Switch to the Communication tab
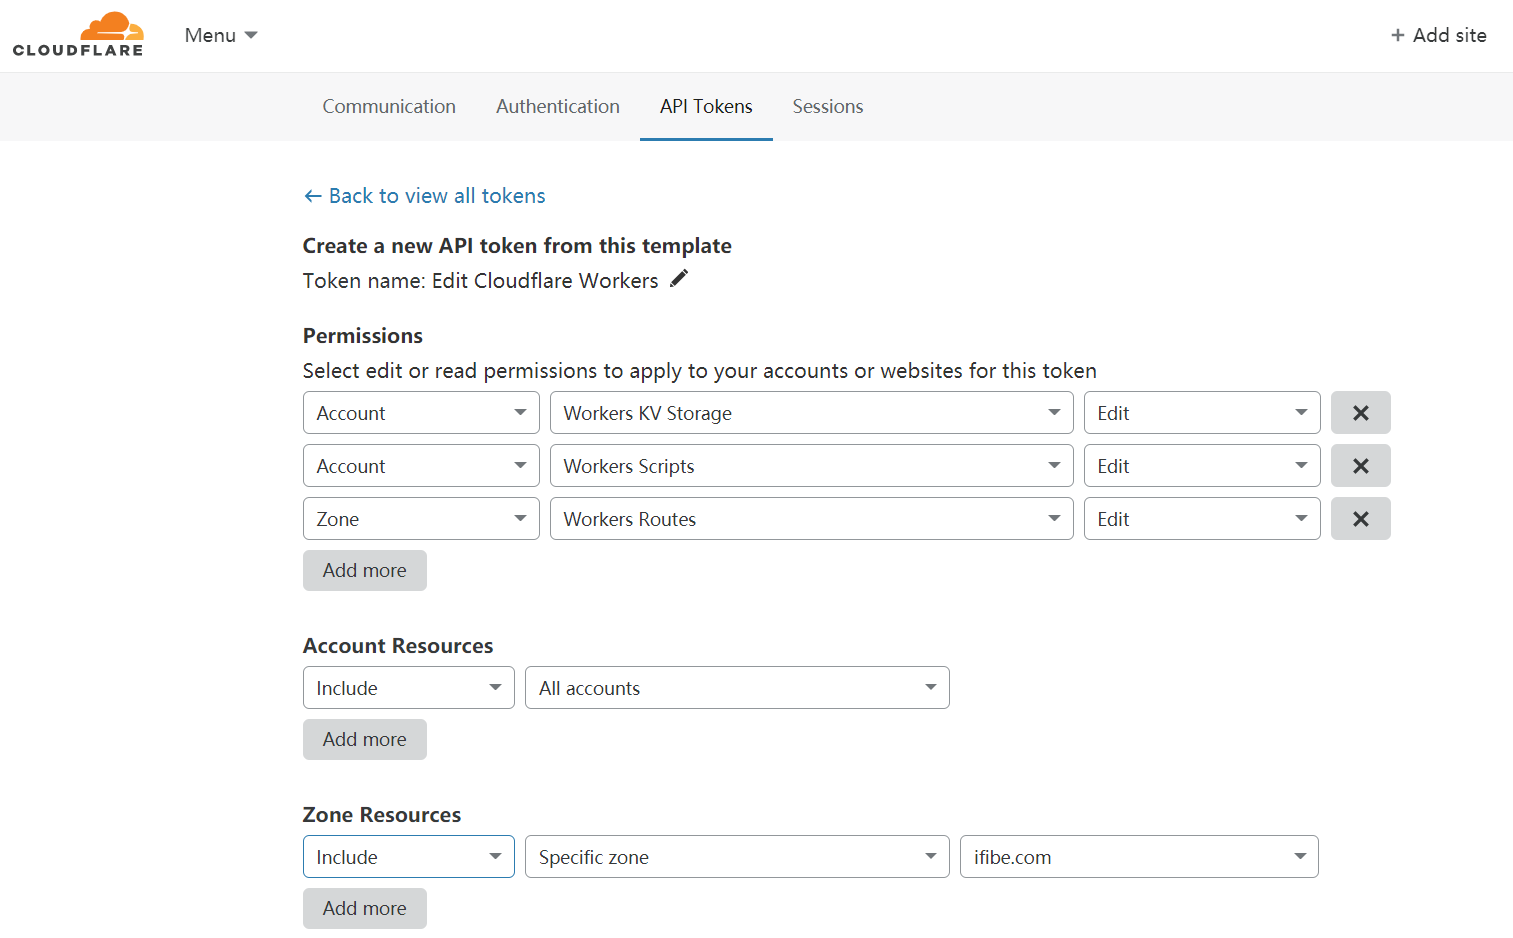 point(389,106)
